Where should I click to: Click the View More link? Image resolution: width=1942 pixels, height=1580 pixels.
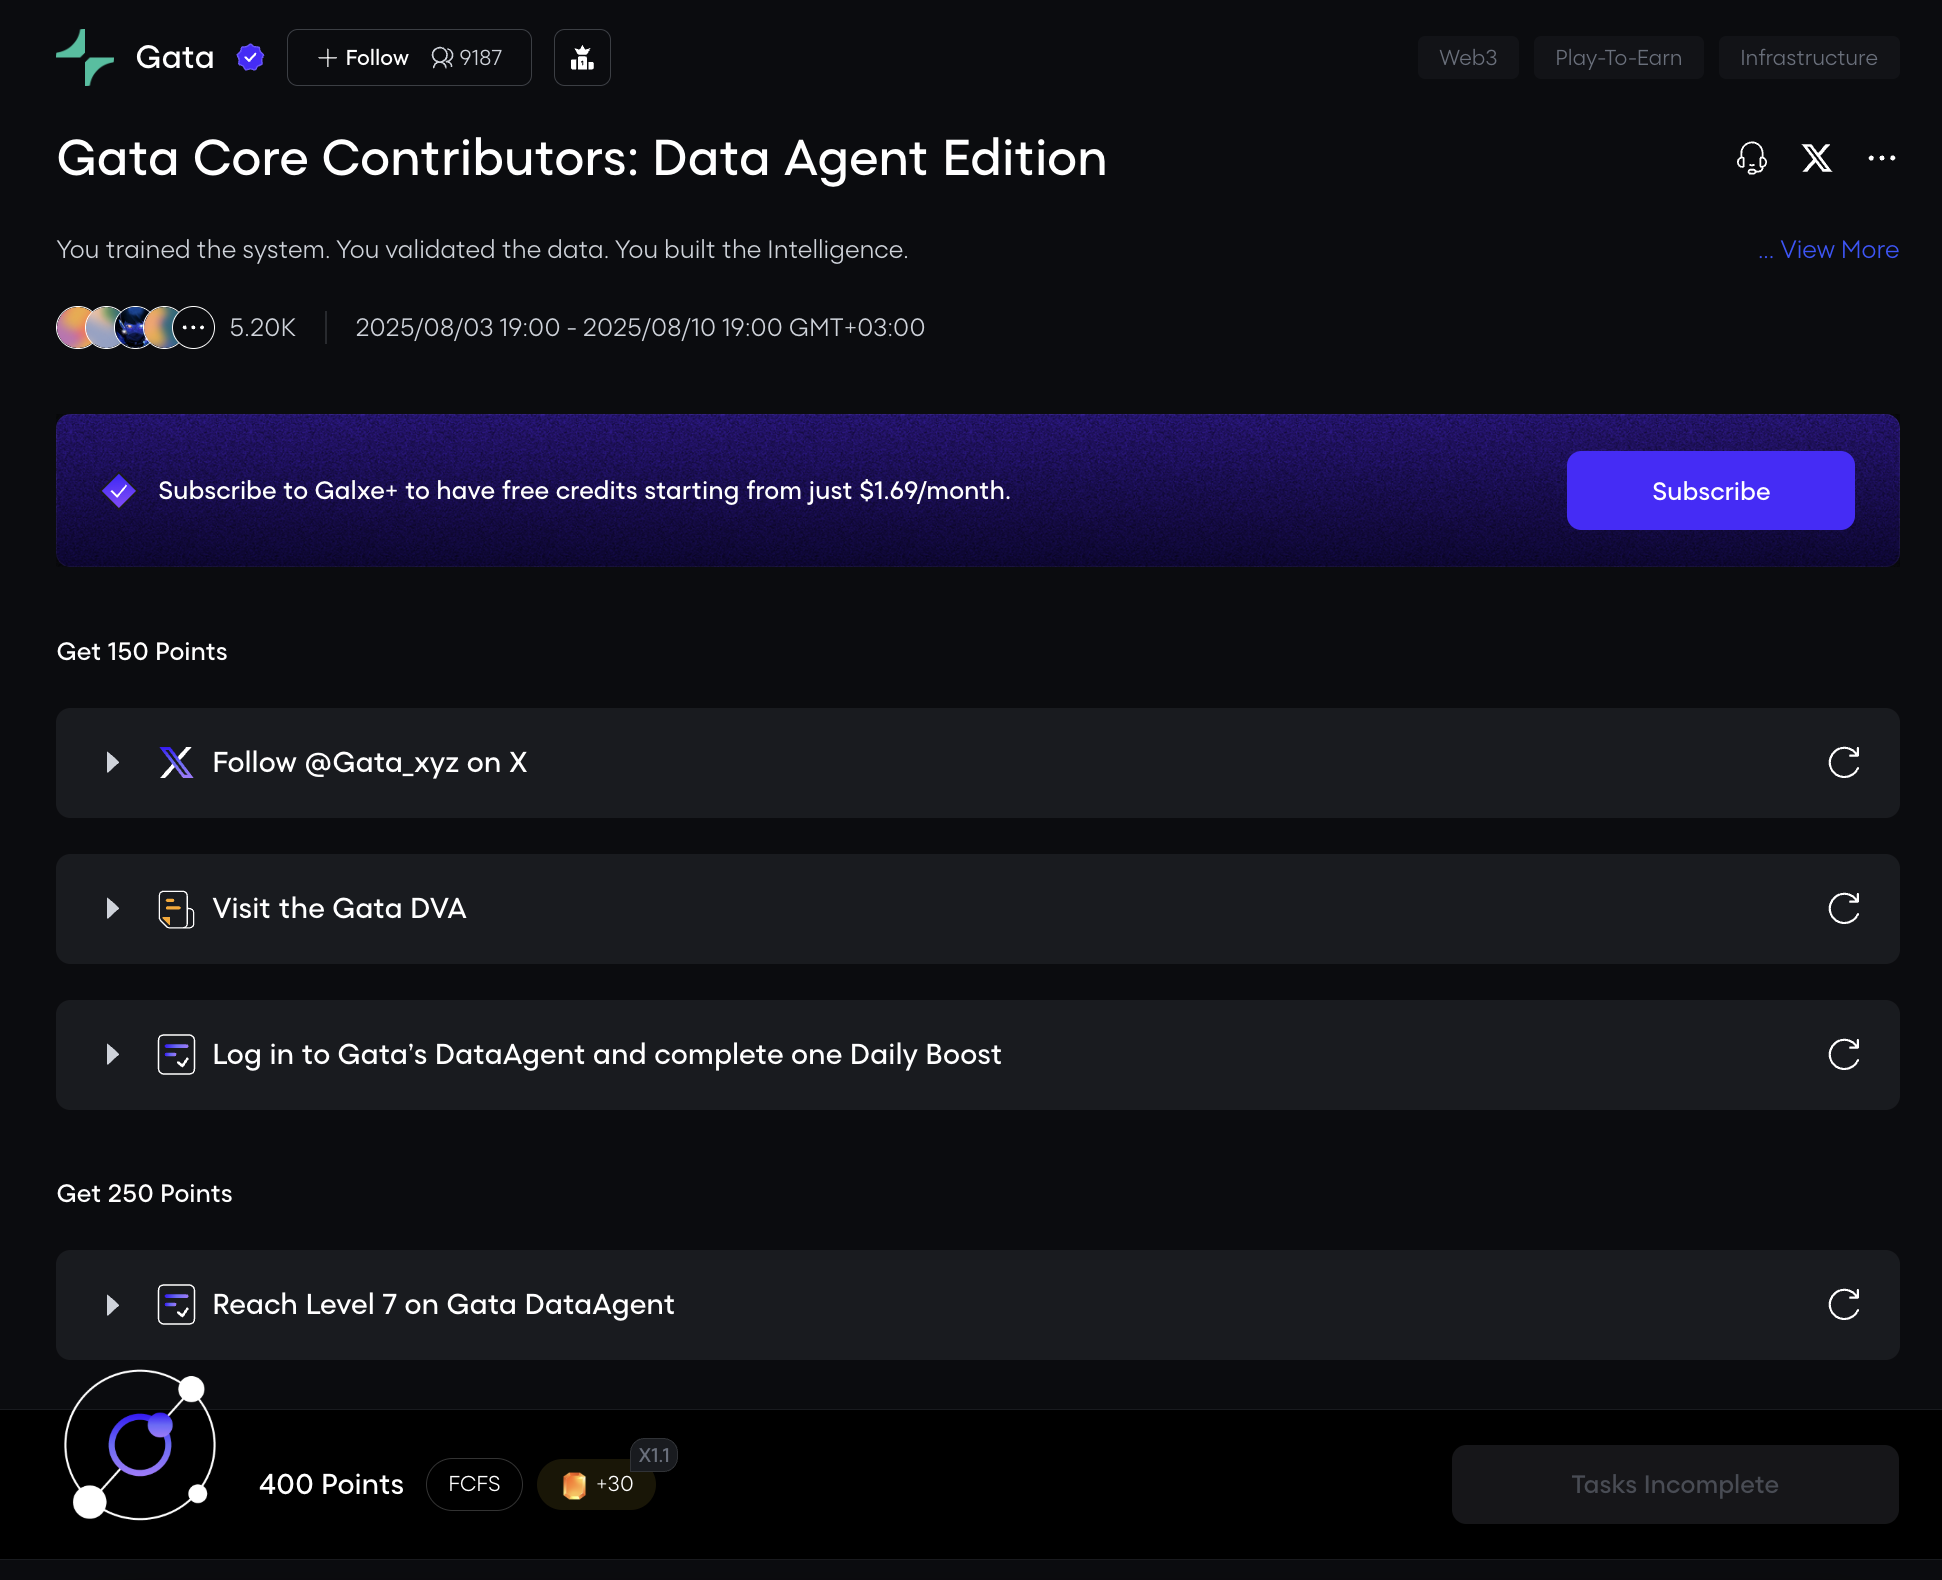(1838, 249)
